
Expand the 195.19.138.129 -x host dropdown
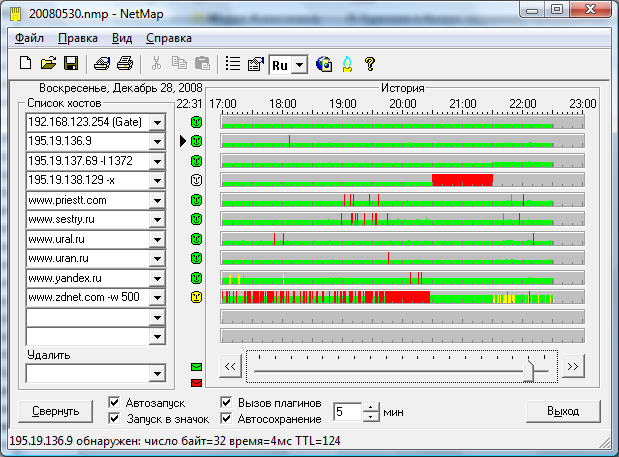pos(157,181)
